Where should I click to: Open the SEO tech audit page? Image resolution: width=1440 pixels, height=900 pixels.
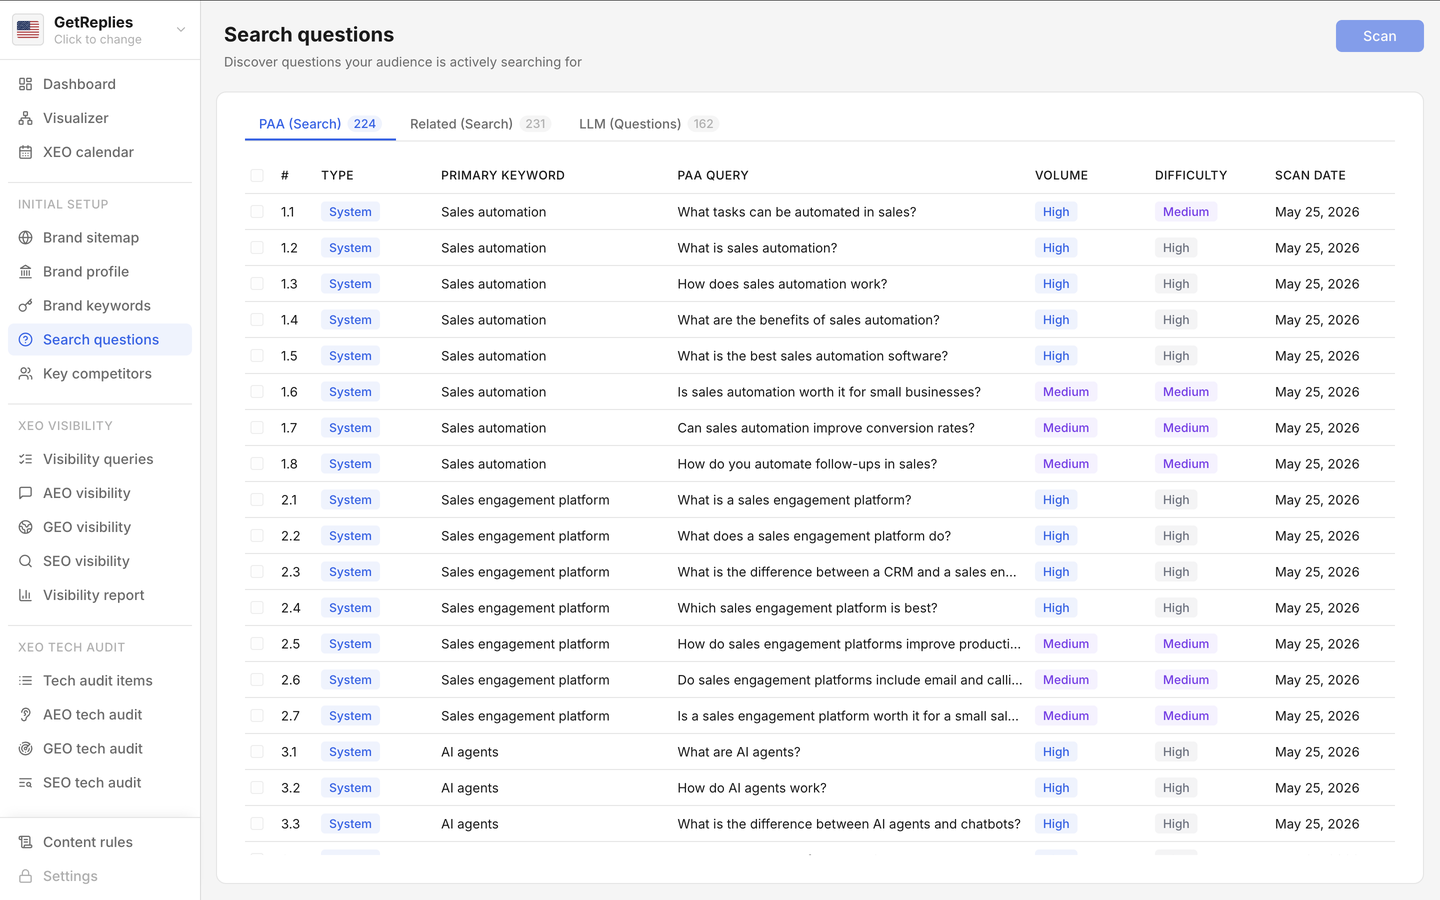click(100, 783)
